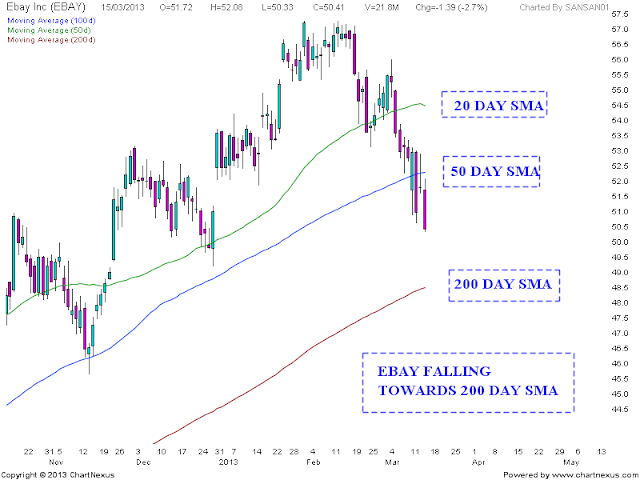Click the Feb month label on time axis
Viewport: 640px width, 480px height.
pos(313,462)
